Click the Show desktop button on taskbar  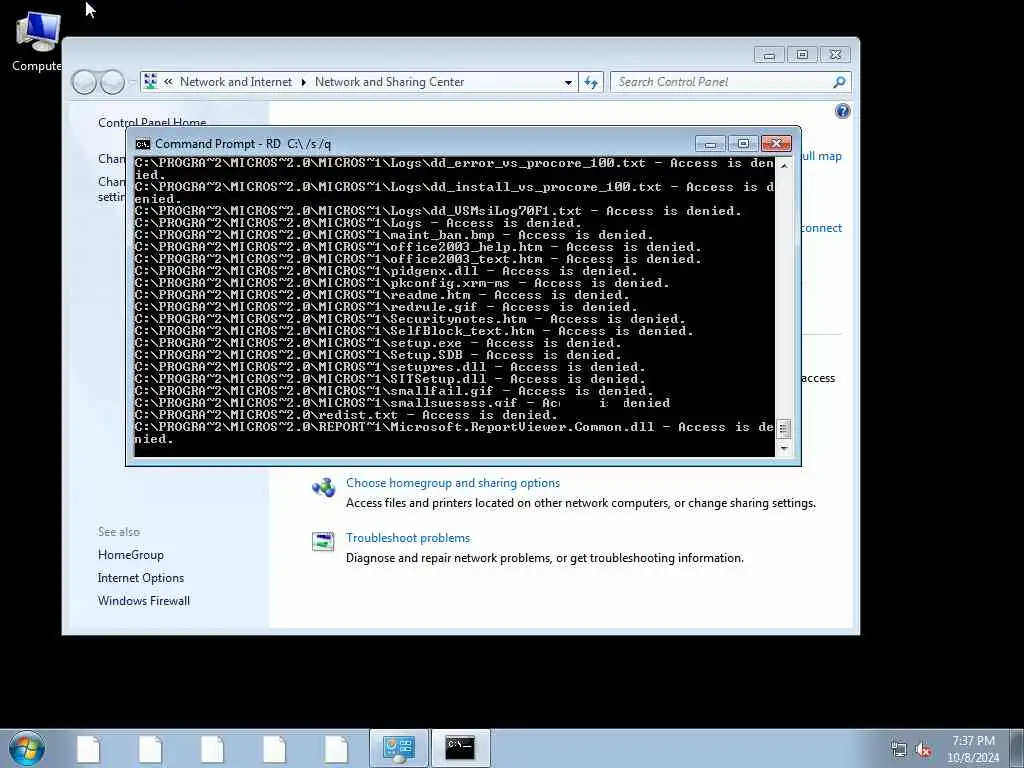[x=1017, y=748]
